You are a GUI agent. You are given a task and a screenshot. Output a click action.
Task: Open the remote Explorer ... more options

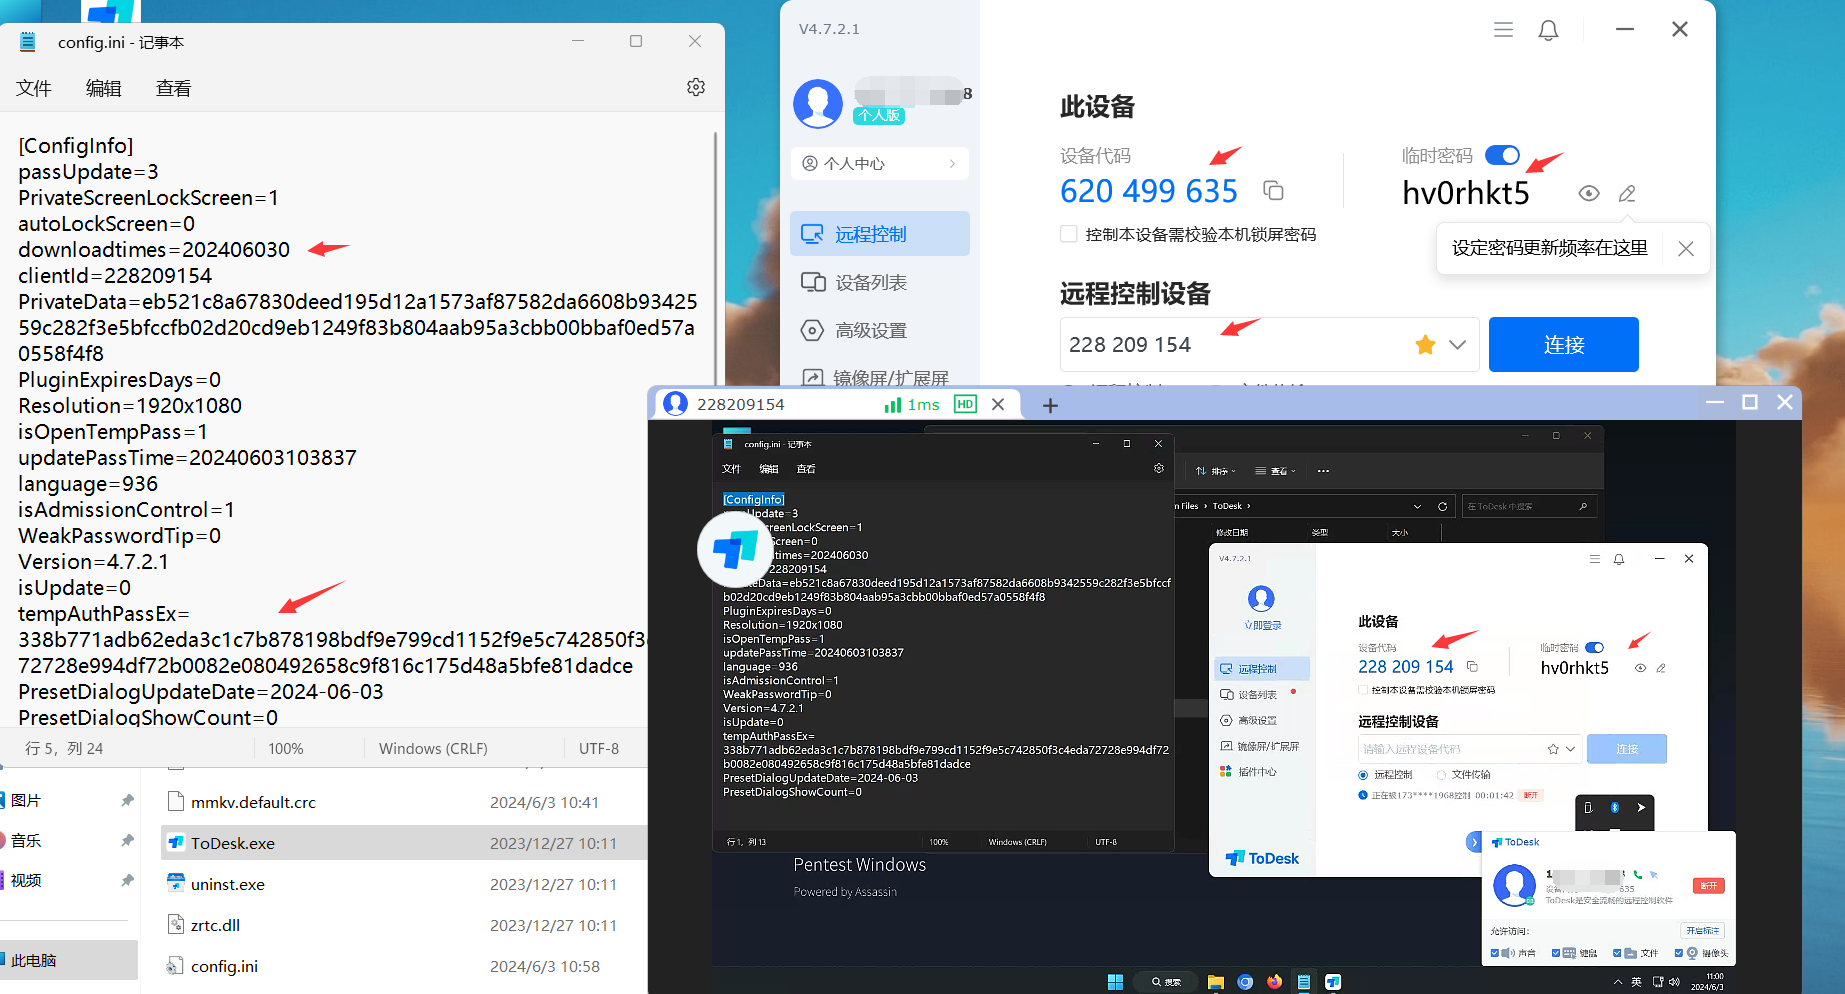click(1323, 471)
